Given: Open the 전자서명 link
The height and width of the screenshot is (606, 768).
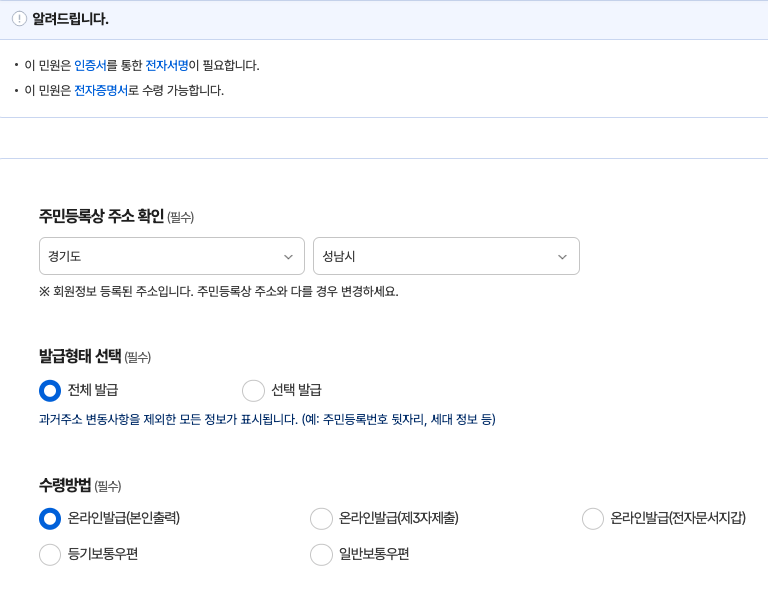Looking at the screenshot, I should tap(167, 65).
